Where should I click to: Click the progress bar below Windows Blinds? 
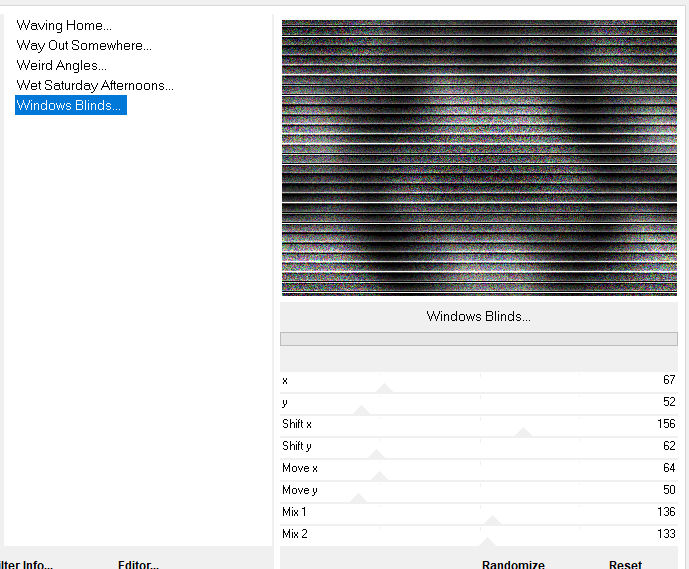[x=479, y=339]
